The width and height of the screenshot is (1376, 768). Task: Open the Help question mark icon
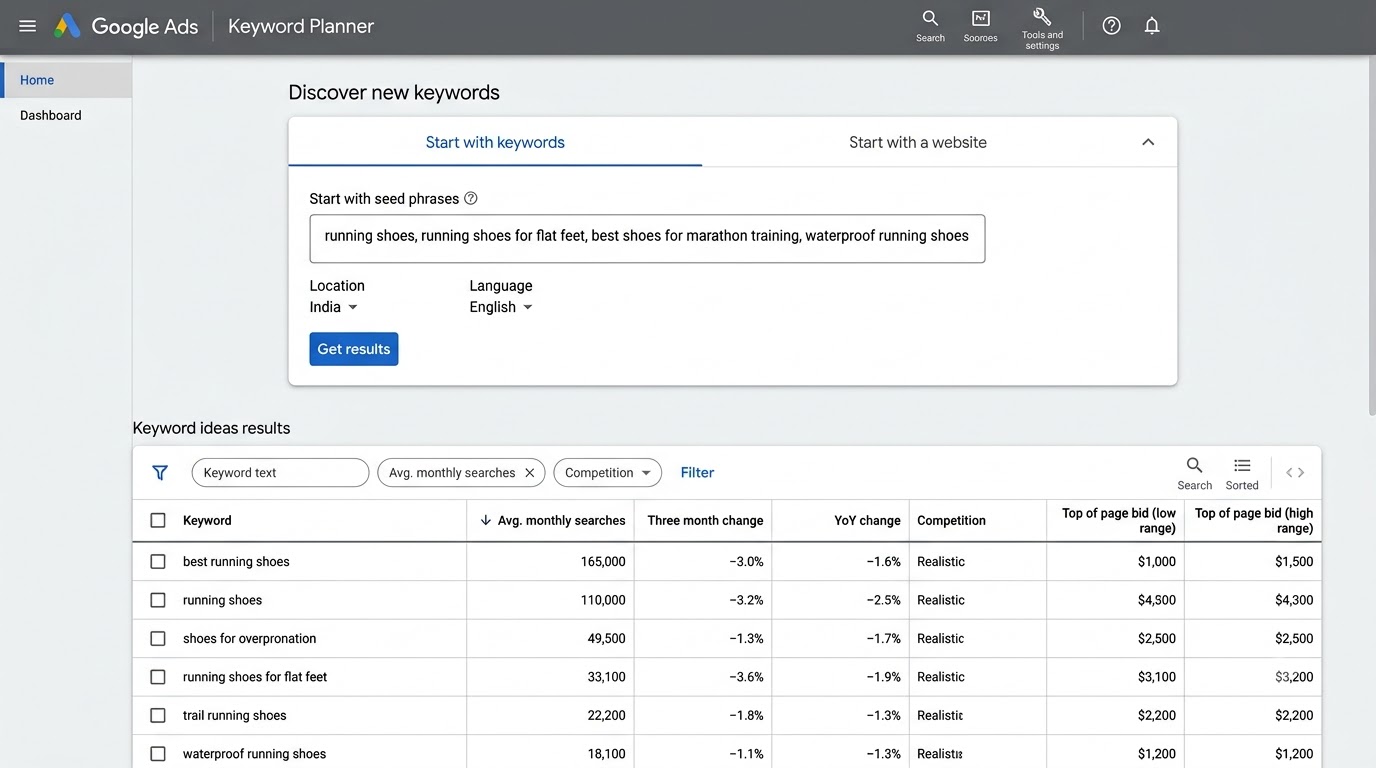point(1111,26)
